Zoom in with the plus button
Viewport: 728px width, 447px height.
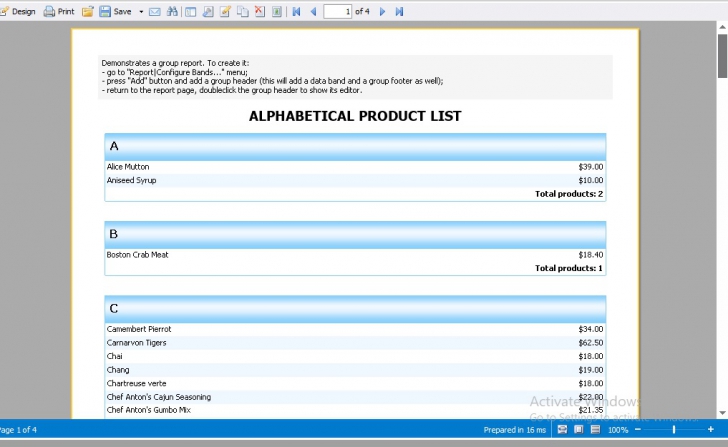(x=710, y=429)
